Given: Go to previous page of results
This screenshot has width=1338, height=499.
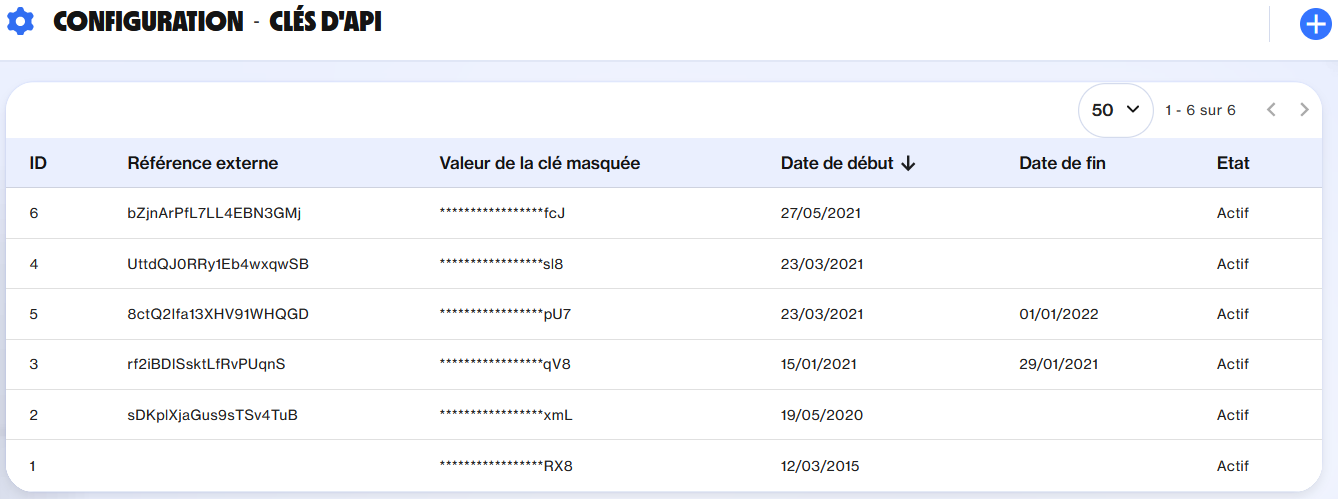Looking at the screenshot, I should (x=1271, y=110).
